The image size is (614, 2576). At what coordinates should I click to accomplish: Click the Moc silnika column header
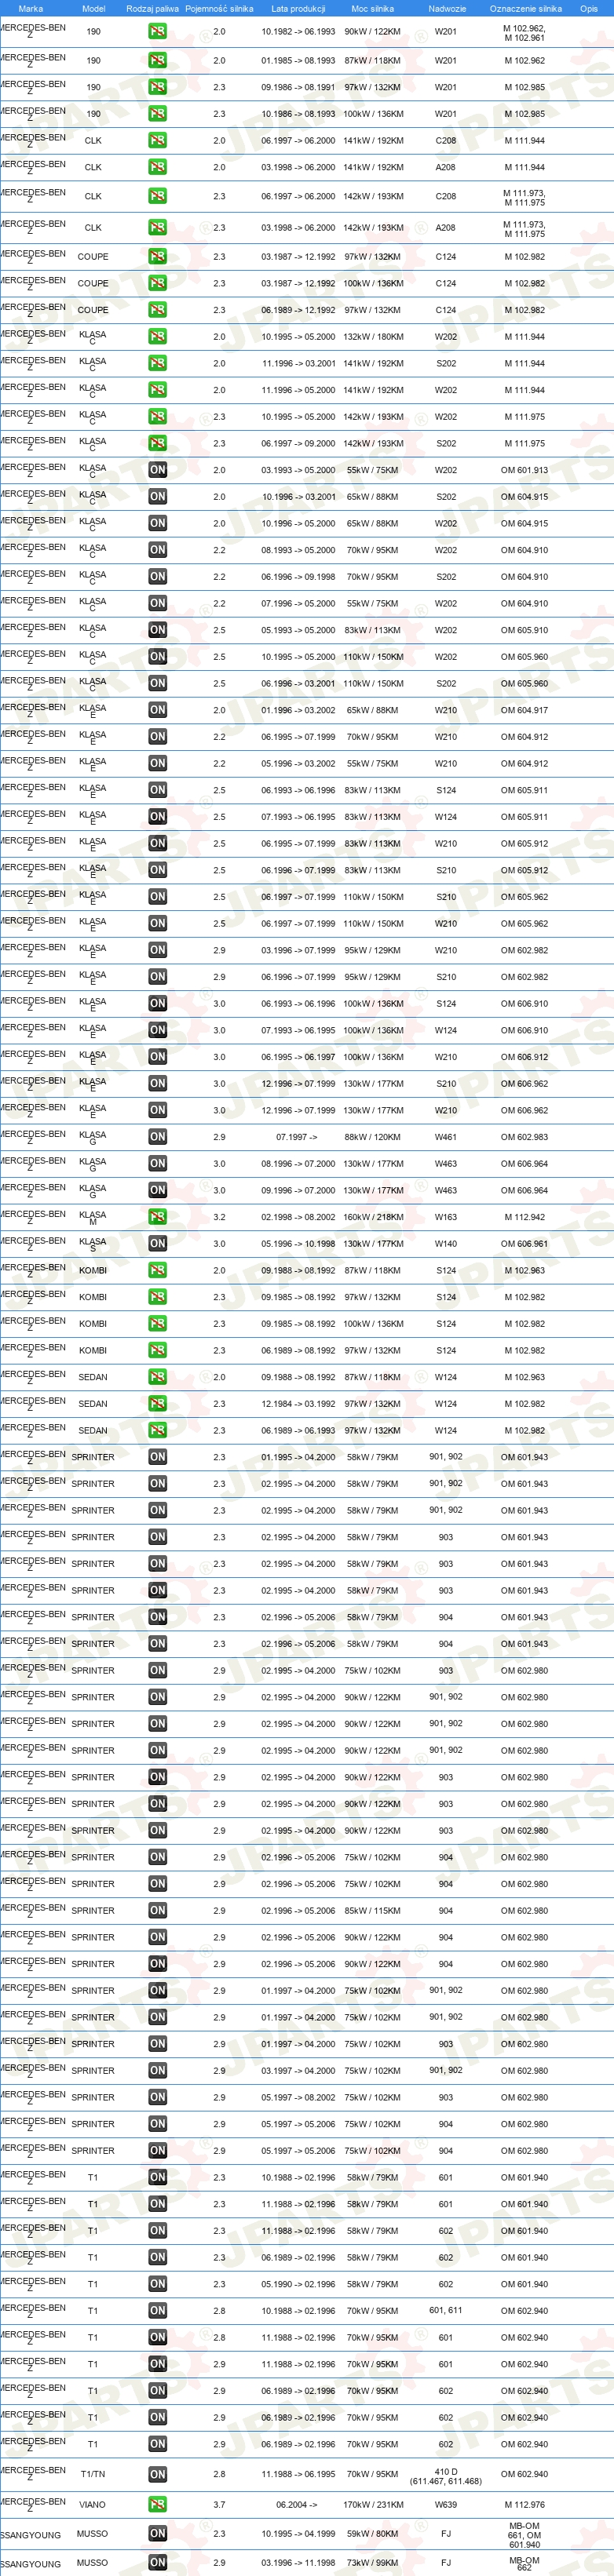pyautogui.click(x=372, y=8)
